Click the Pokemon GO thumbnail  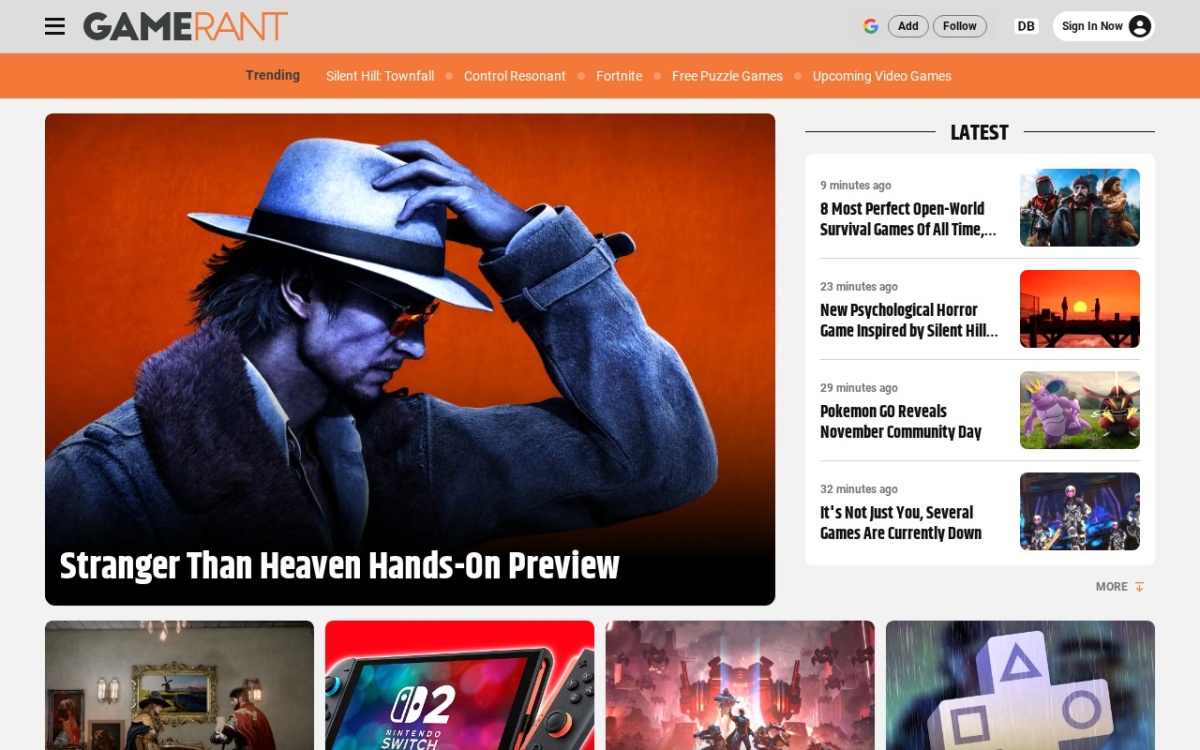pyautogui.click(x=1080, y=410)
